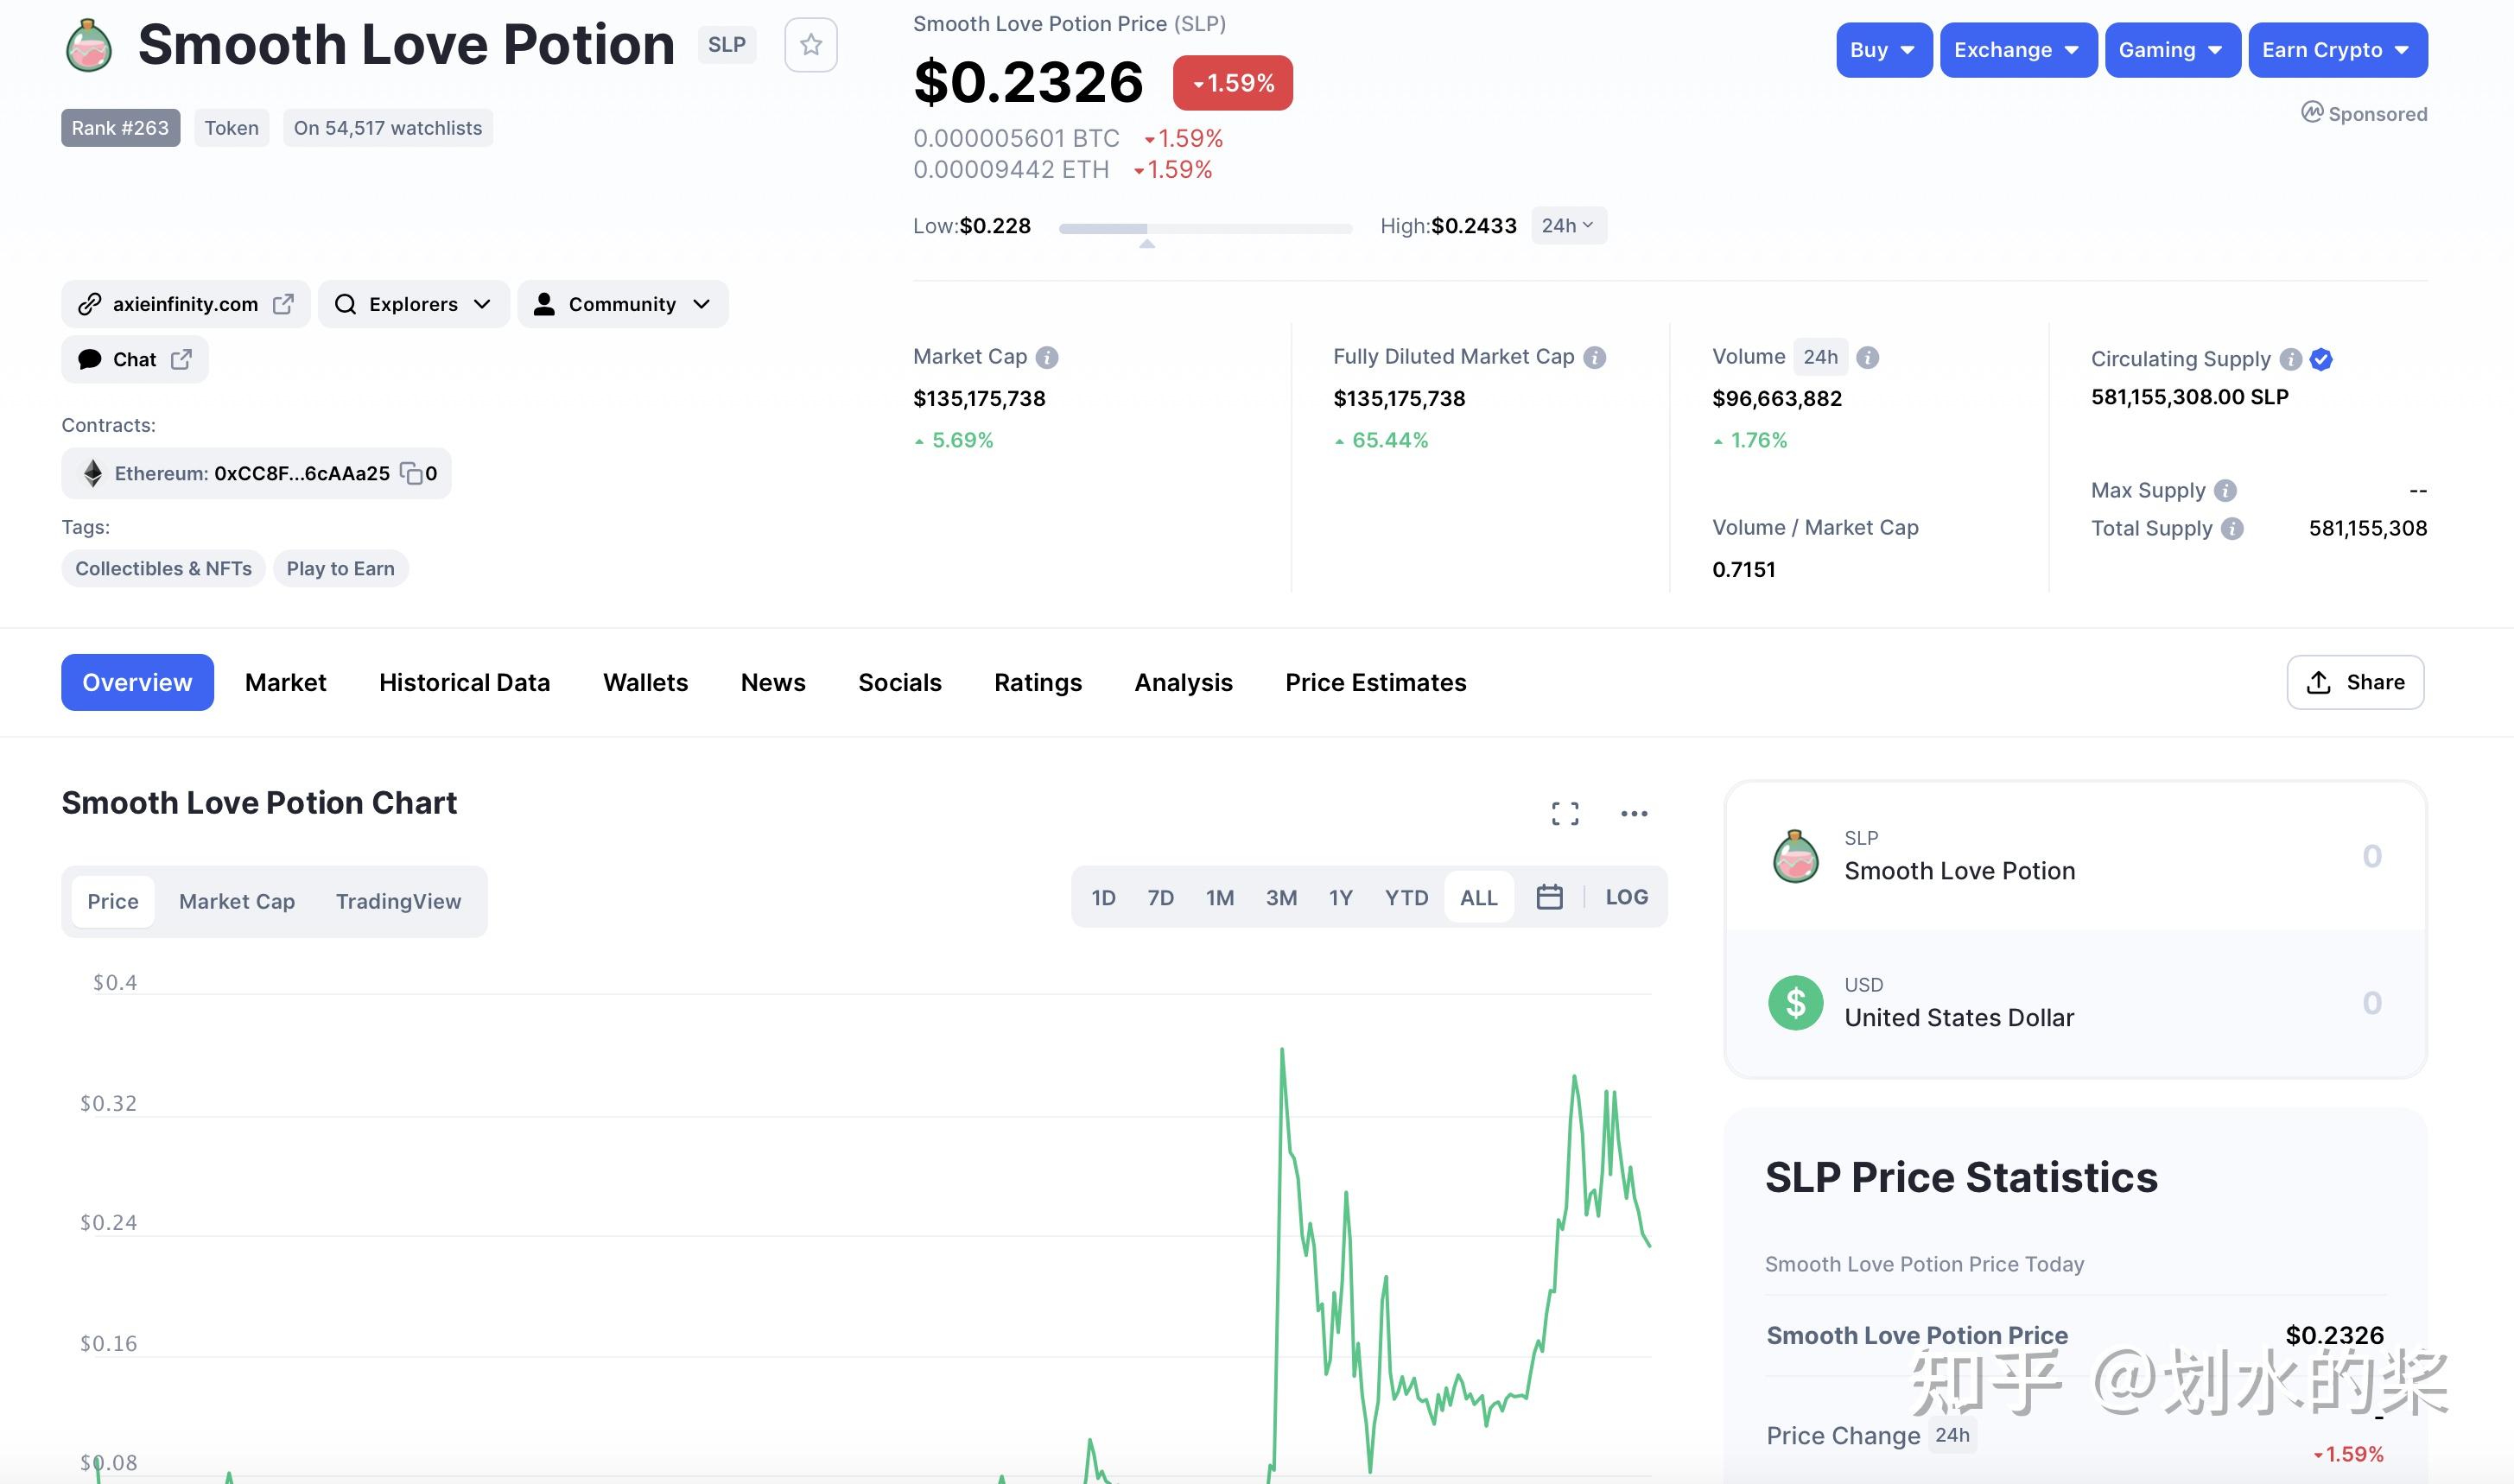This screenshot has height=1484, width=2514.
Task: Open chart three-dot more options
Action: (x=1634, y=814)
